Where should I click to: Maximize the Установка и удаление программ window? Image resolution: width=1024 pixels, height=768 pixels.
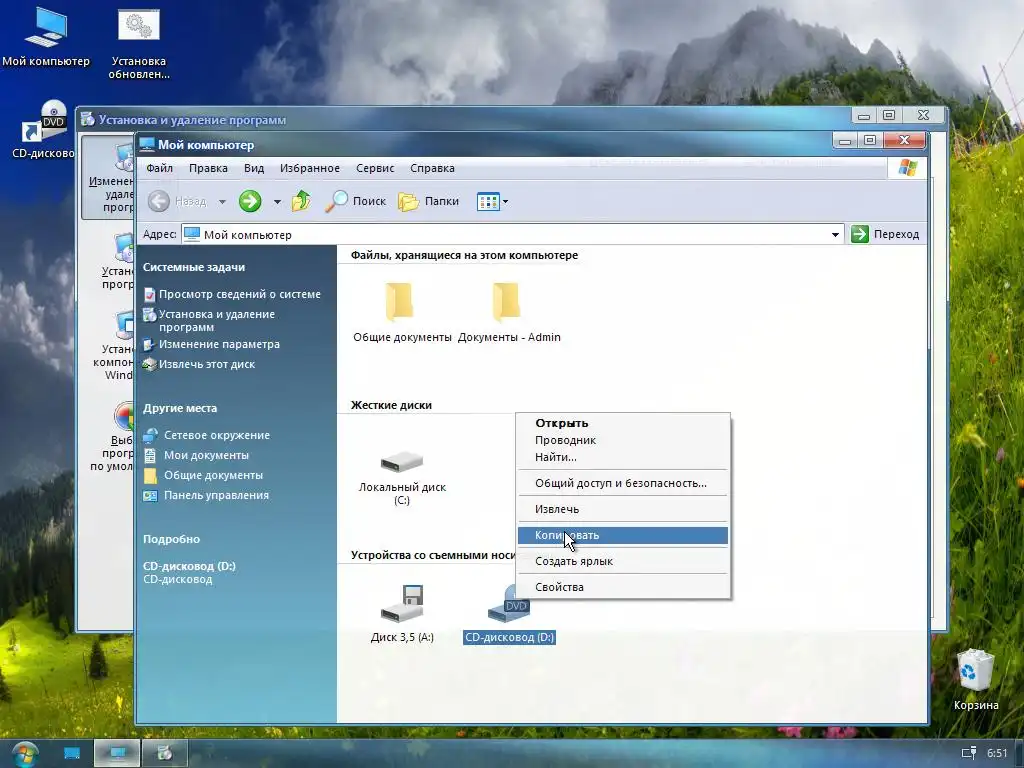point(889,116)
